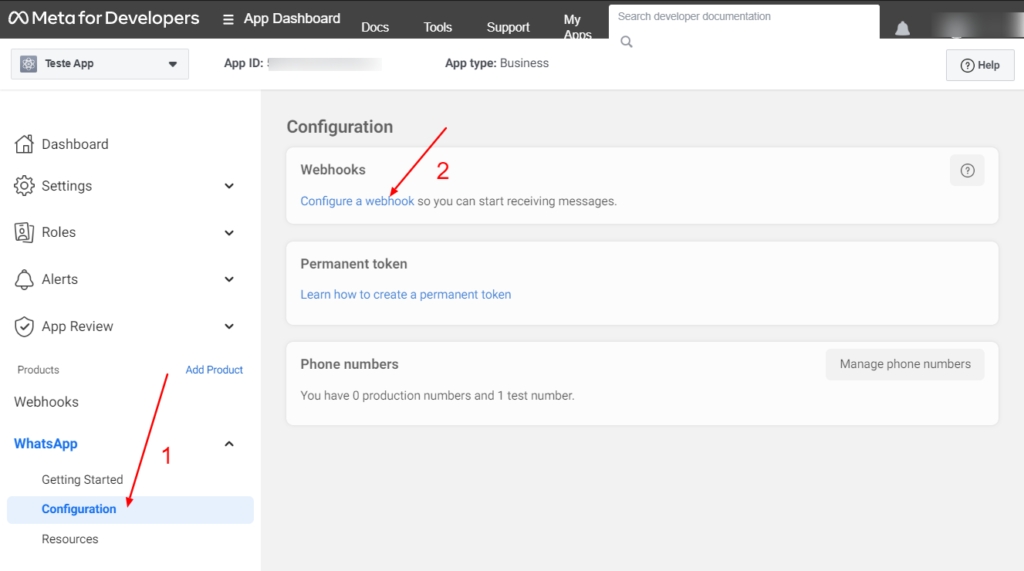
Task: Open the Tools menu in top bar
Action: [x=437, y=27]
